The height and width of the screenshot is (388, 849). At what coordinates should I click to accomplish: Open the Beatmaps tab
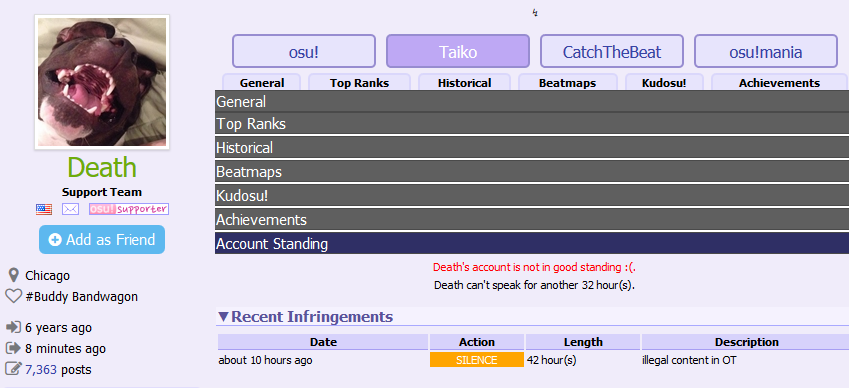point(567,82)
